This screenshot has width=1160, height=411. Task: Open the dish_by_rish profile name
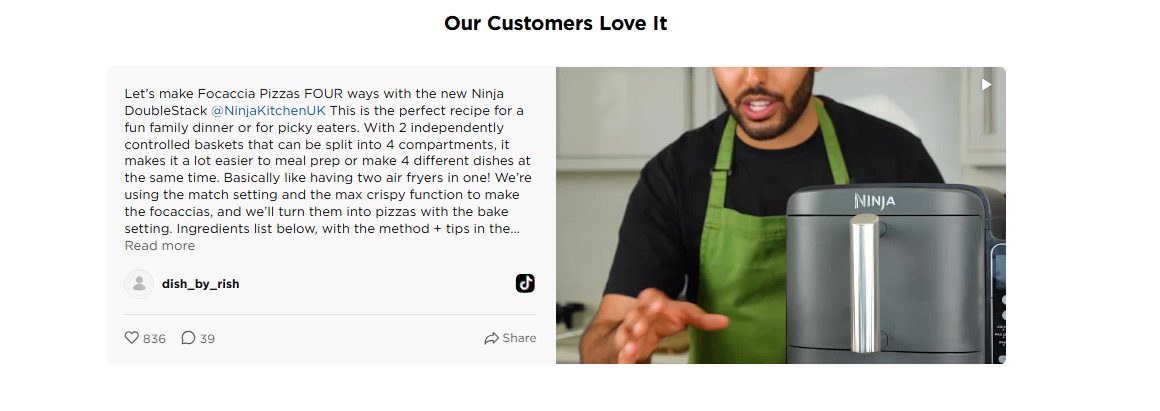coord(200,284)
